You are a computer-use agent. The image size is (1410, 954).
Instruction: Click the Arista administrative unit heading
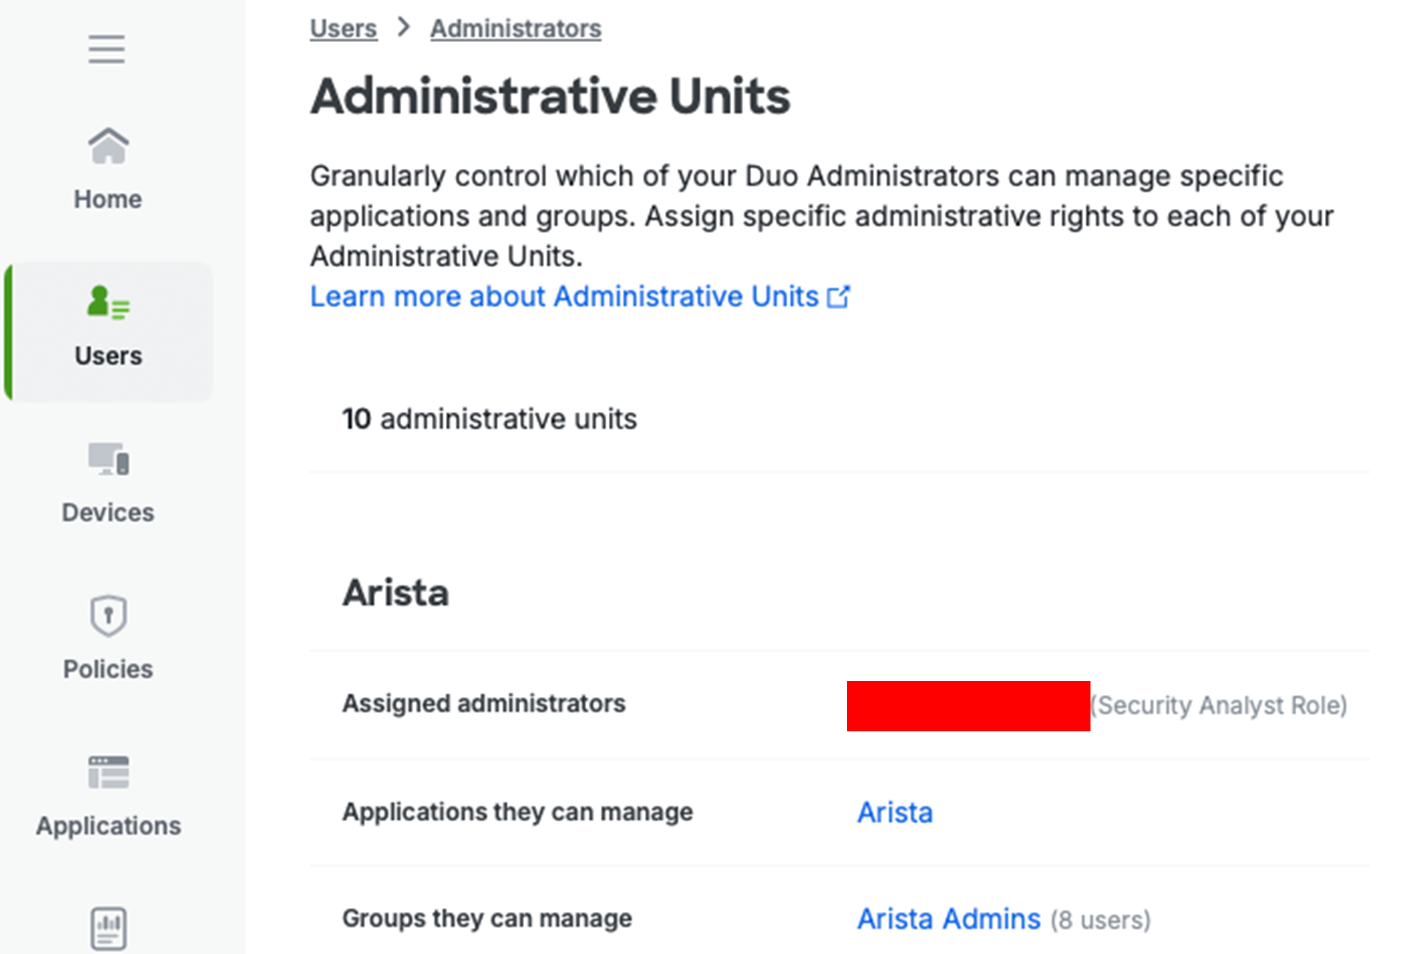(x=396, y=592)
